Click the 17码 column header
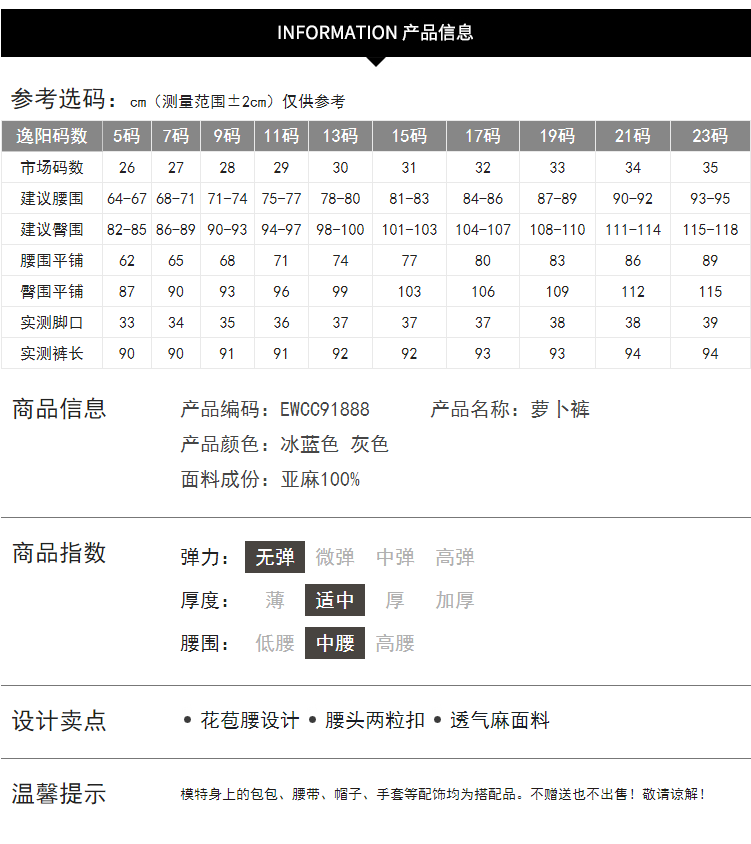 pyautogui.click(x=483, y=136)
